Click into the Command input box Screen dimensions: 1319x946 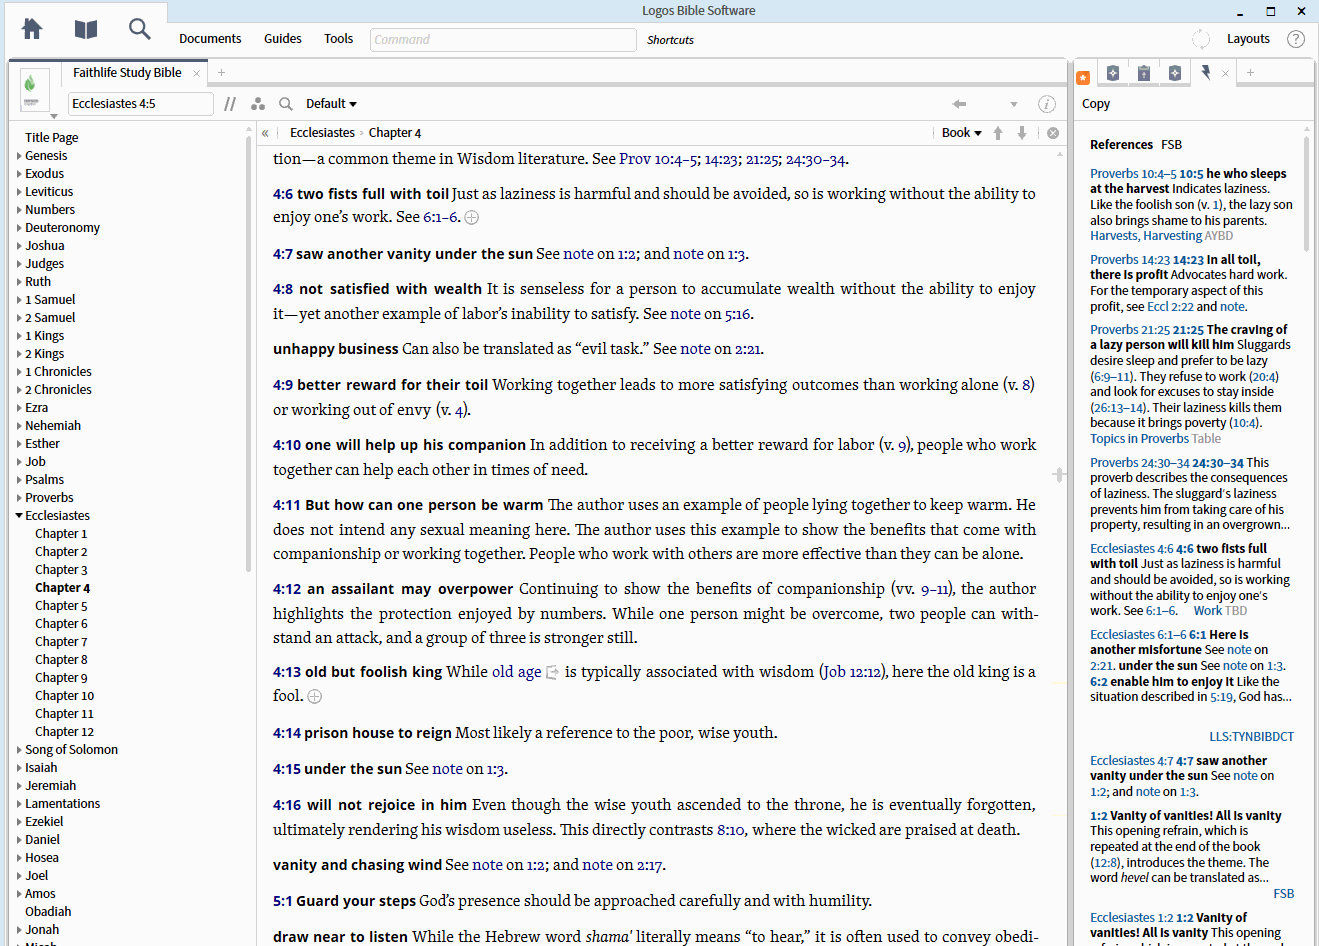coord(503,40)
